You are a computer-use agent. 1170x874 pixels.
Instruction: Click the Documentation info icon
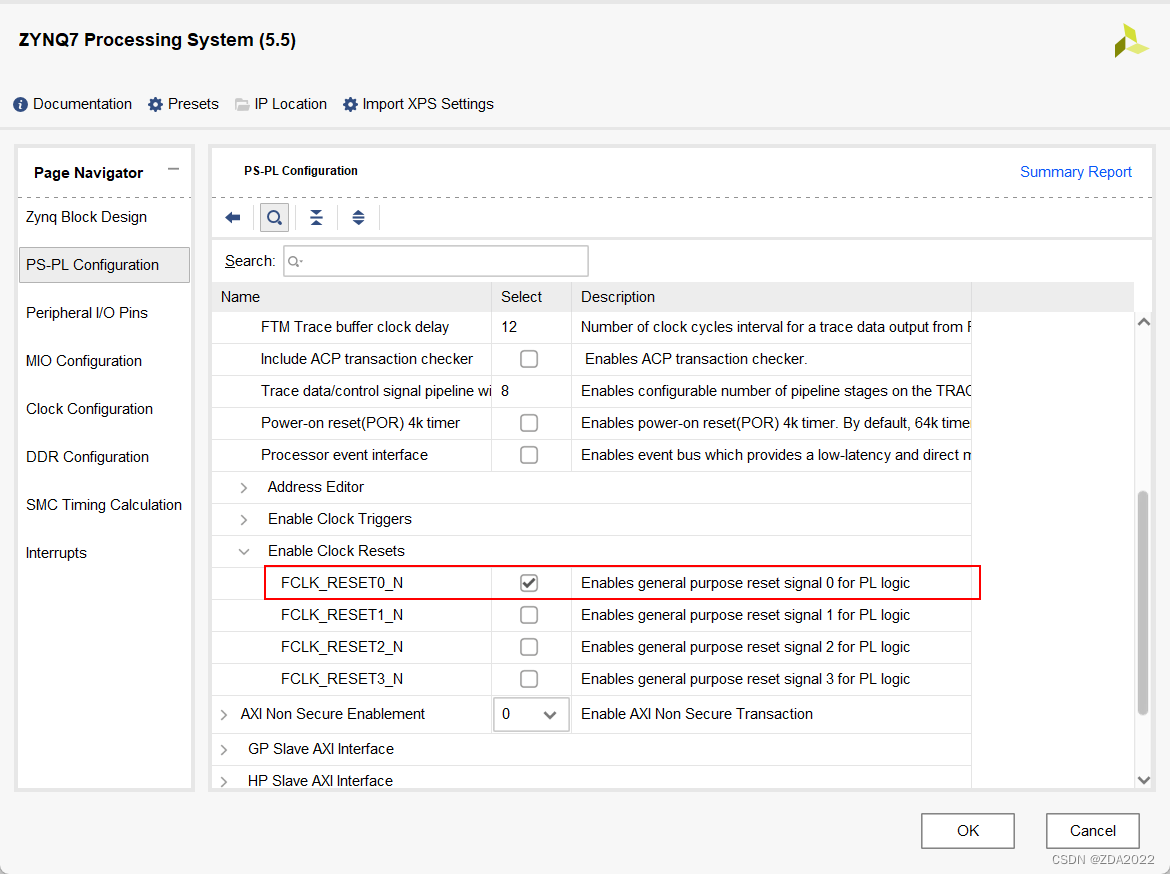point(20,104)
